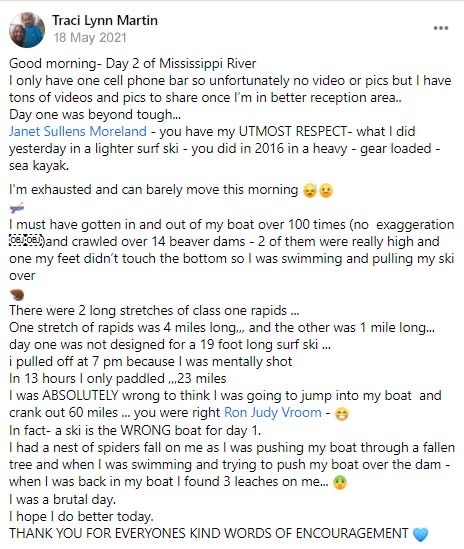Image resolution: width=464 pixels, height=549 pixels.
Task: Click the 'I was a brutal day.' sentence
Action: 62,499
